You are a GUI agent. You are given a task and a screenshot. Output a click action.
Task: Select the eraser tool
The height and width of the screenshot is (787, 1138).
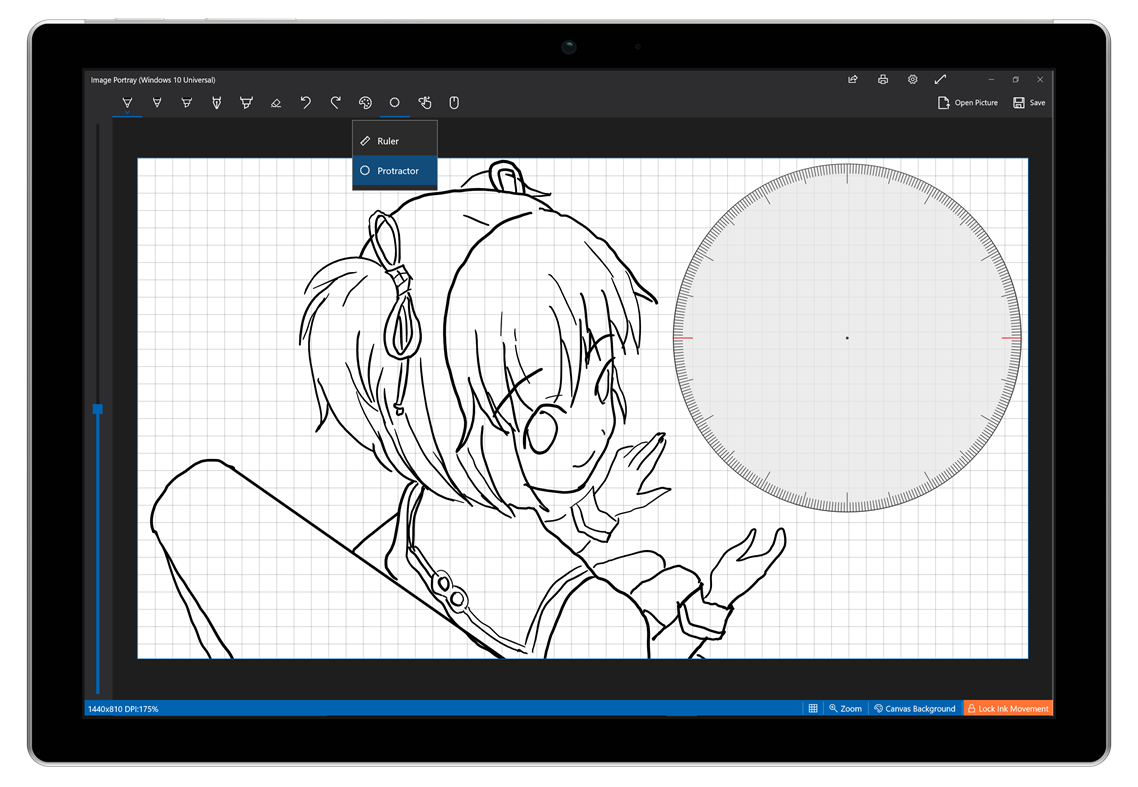pos(276,101)
